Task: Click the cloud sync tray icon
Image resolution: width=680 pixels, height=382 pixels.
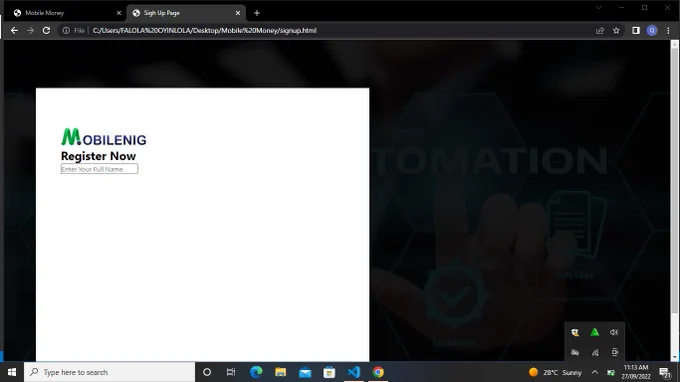Action: tap(575, 352)
